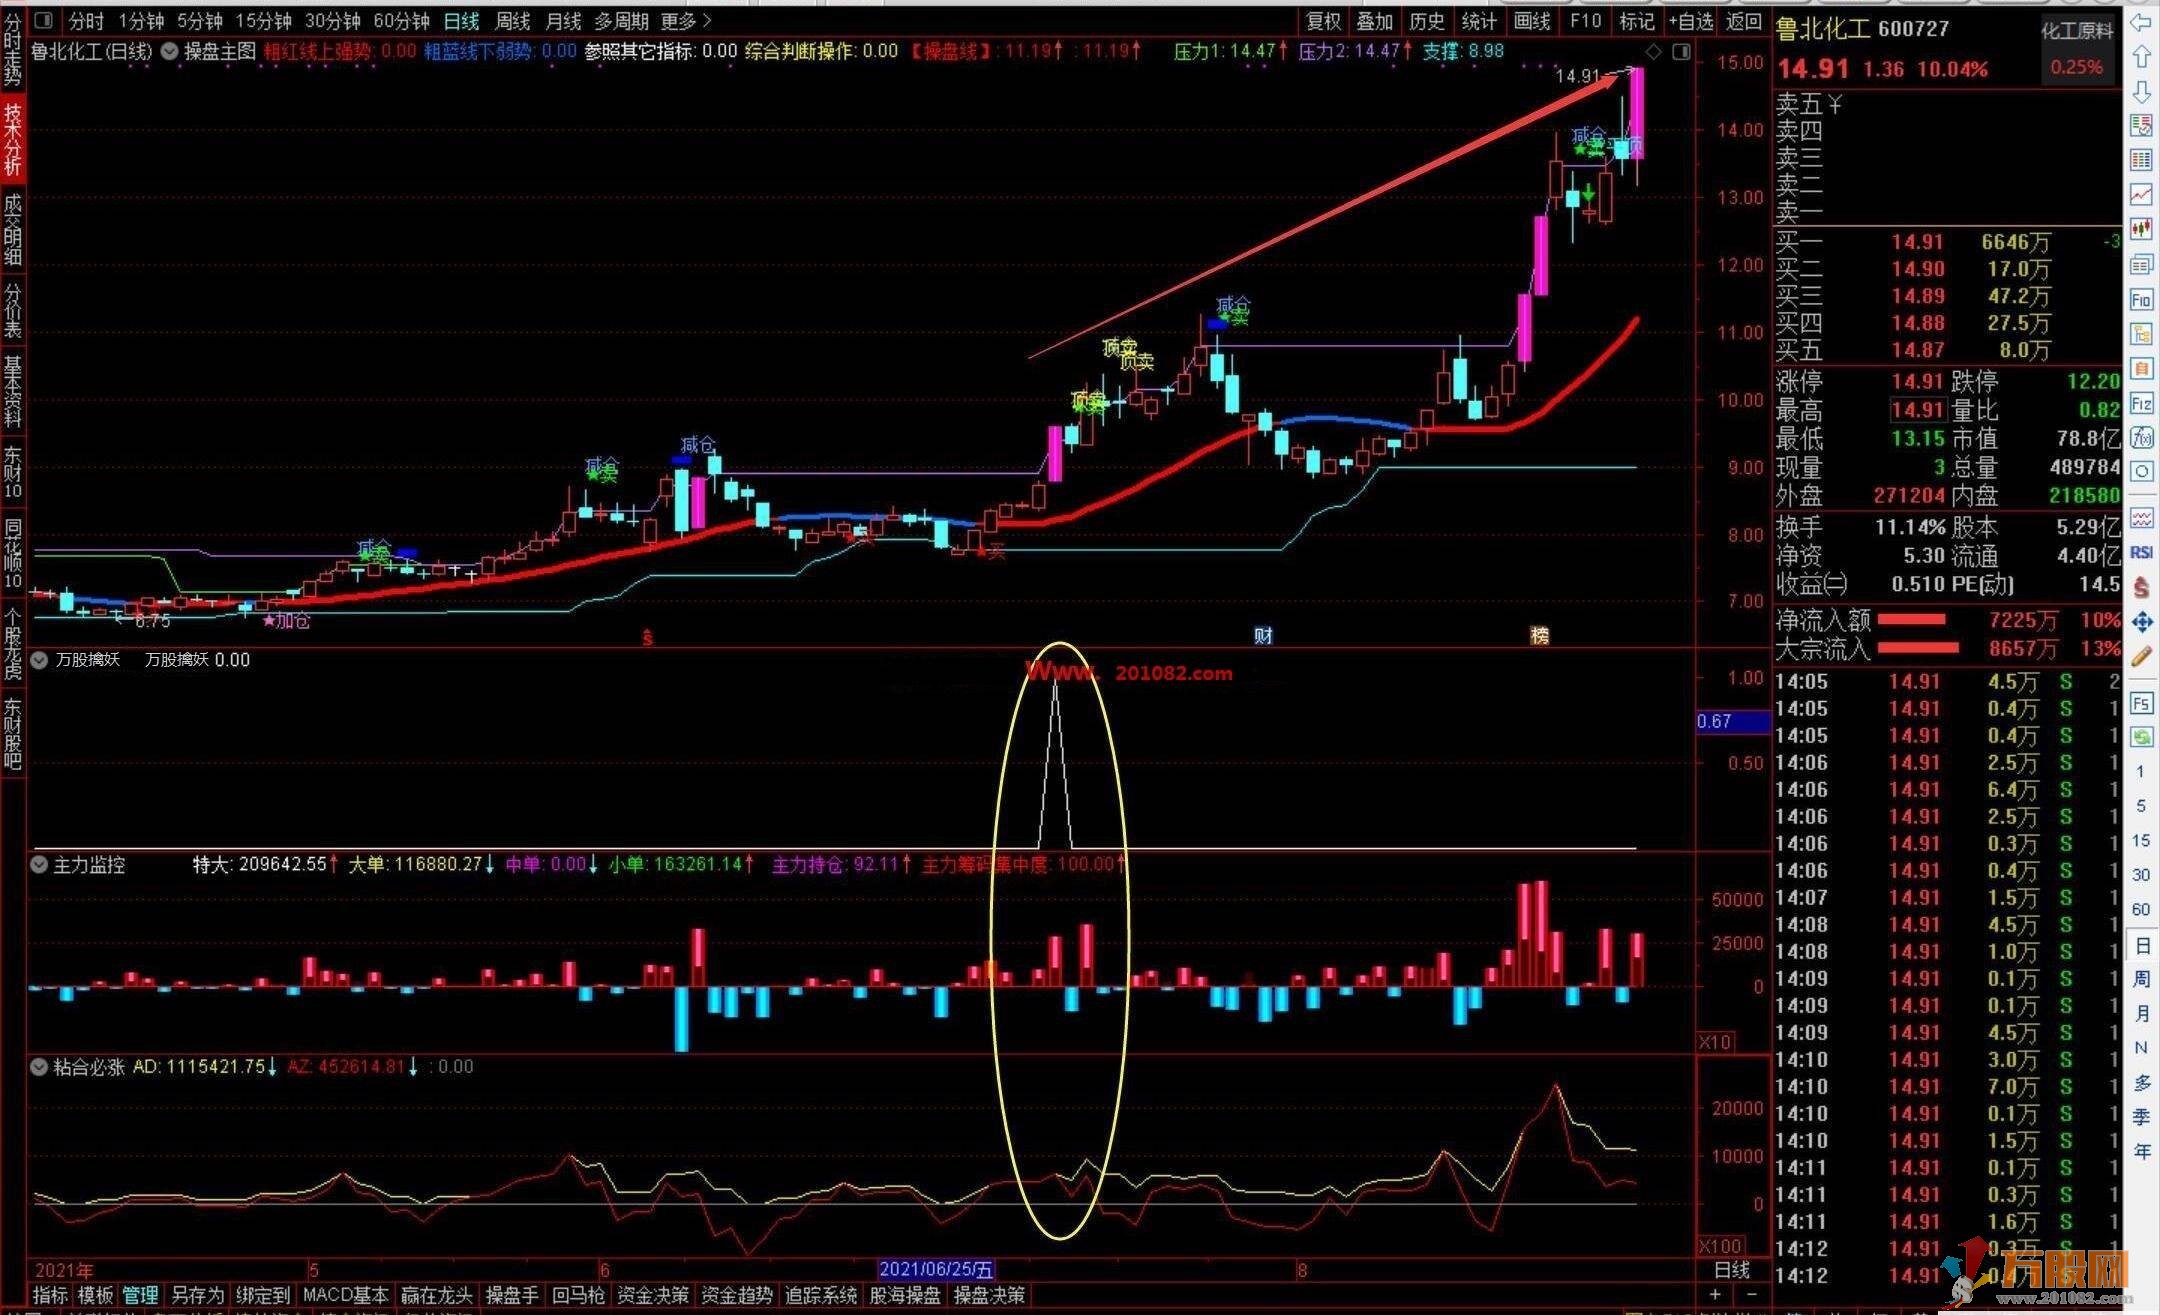
Task: Expand the 更多 periods menu
Action: 687,21
